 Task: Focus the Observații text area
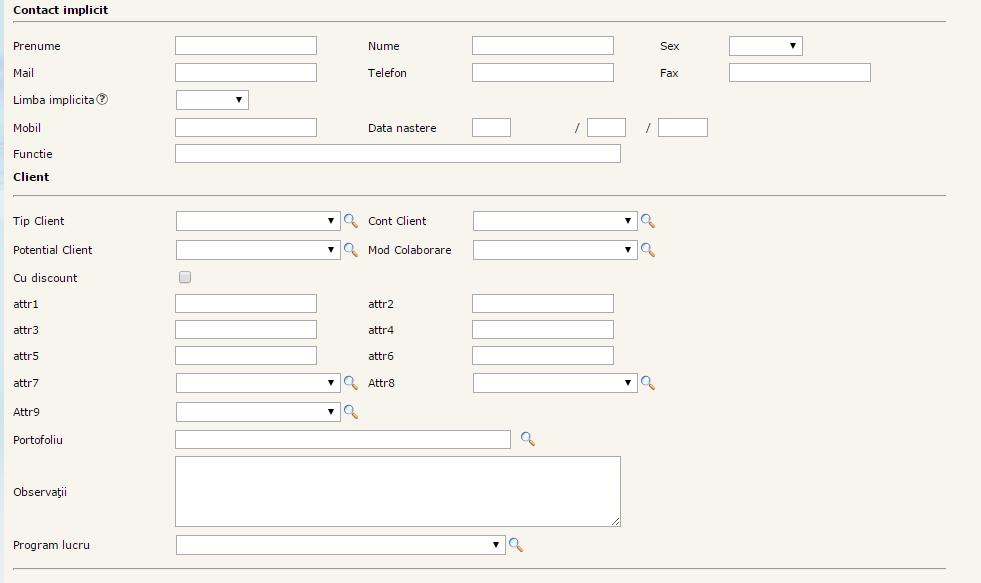pyautogui.click(x=397, y=491)
